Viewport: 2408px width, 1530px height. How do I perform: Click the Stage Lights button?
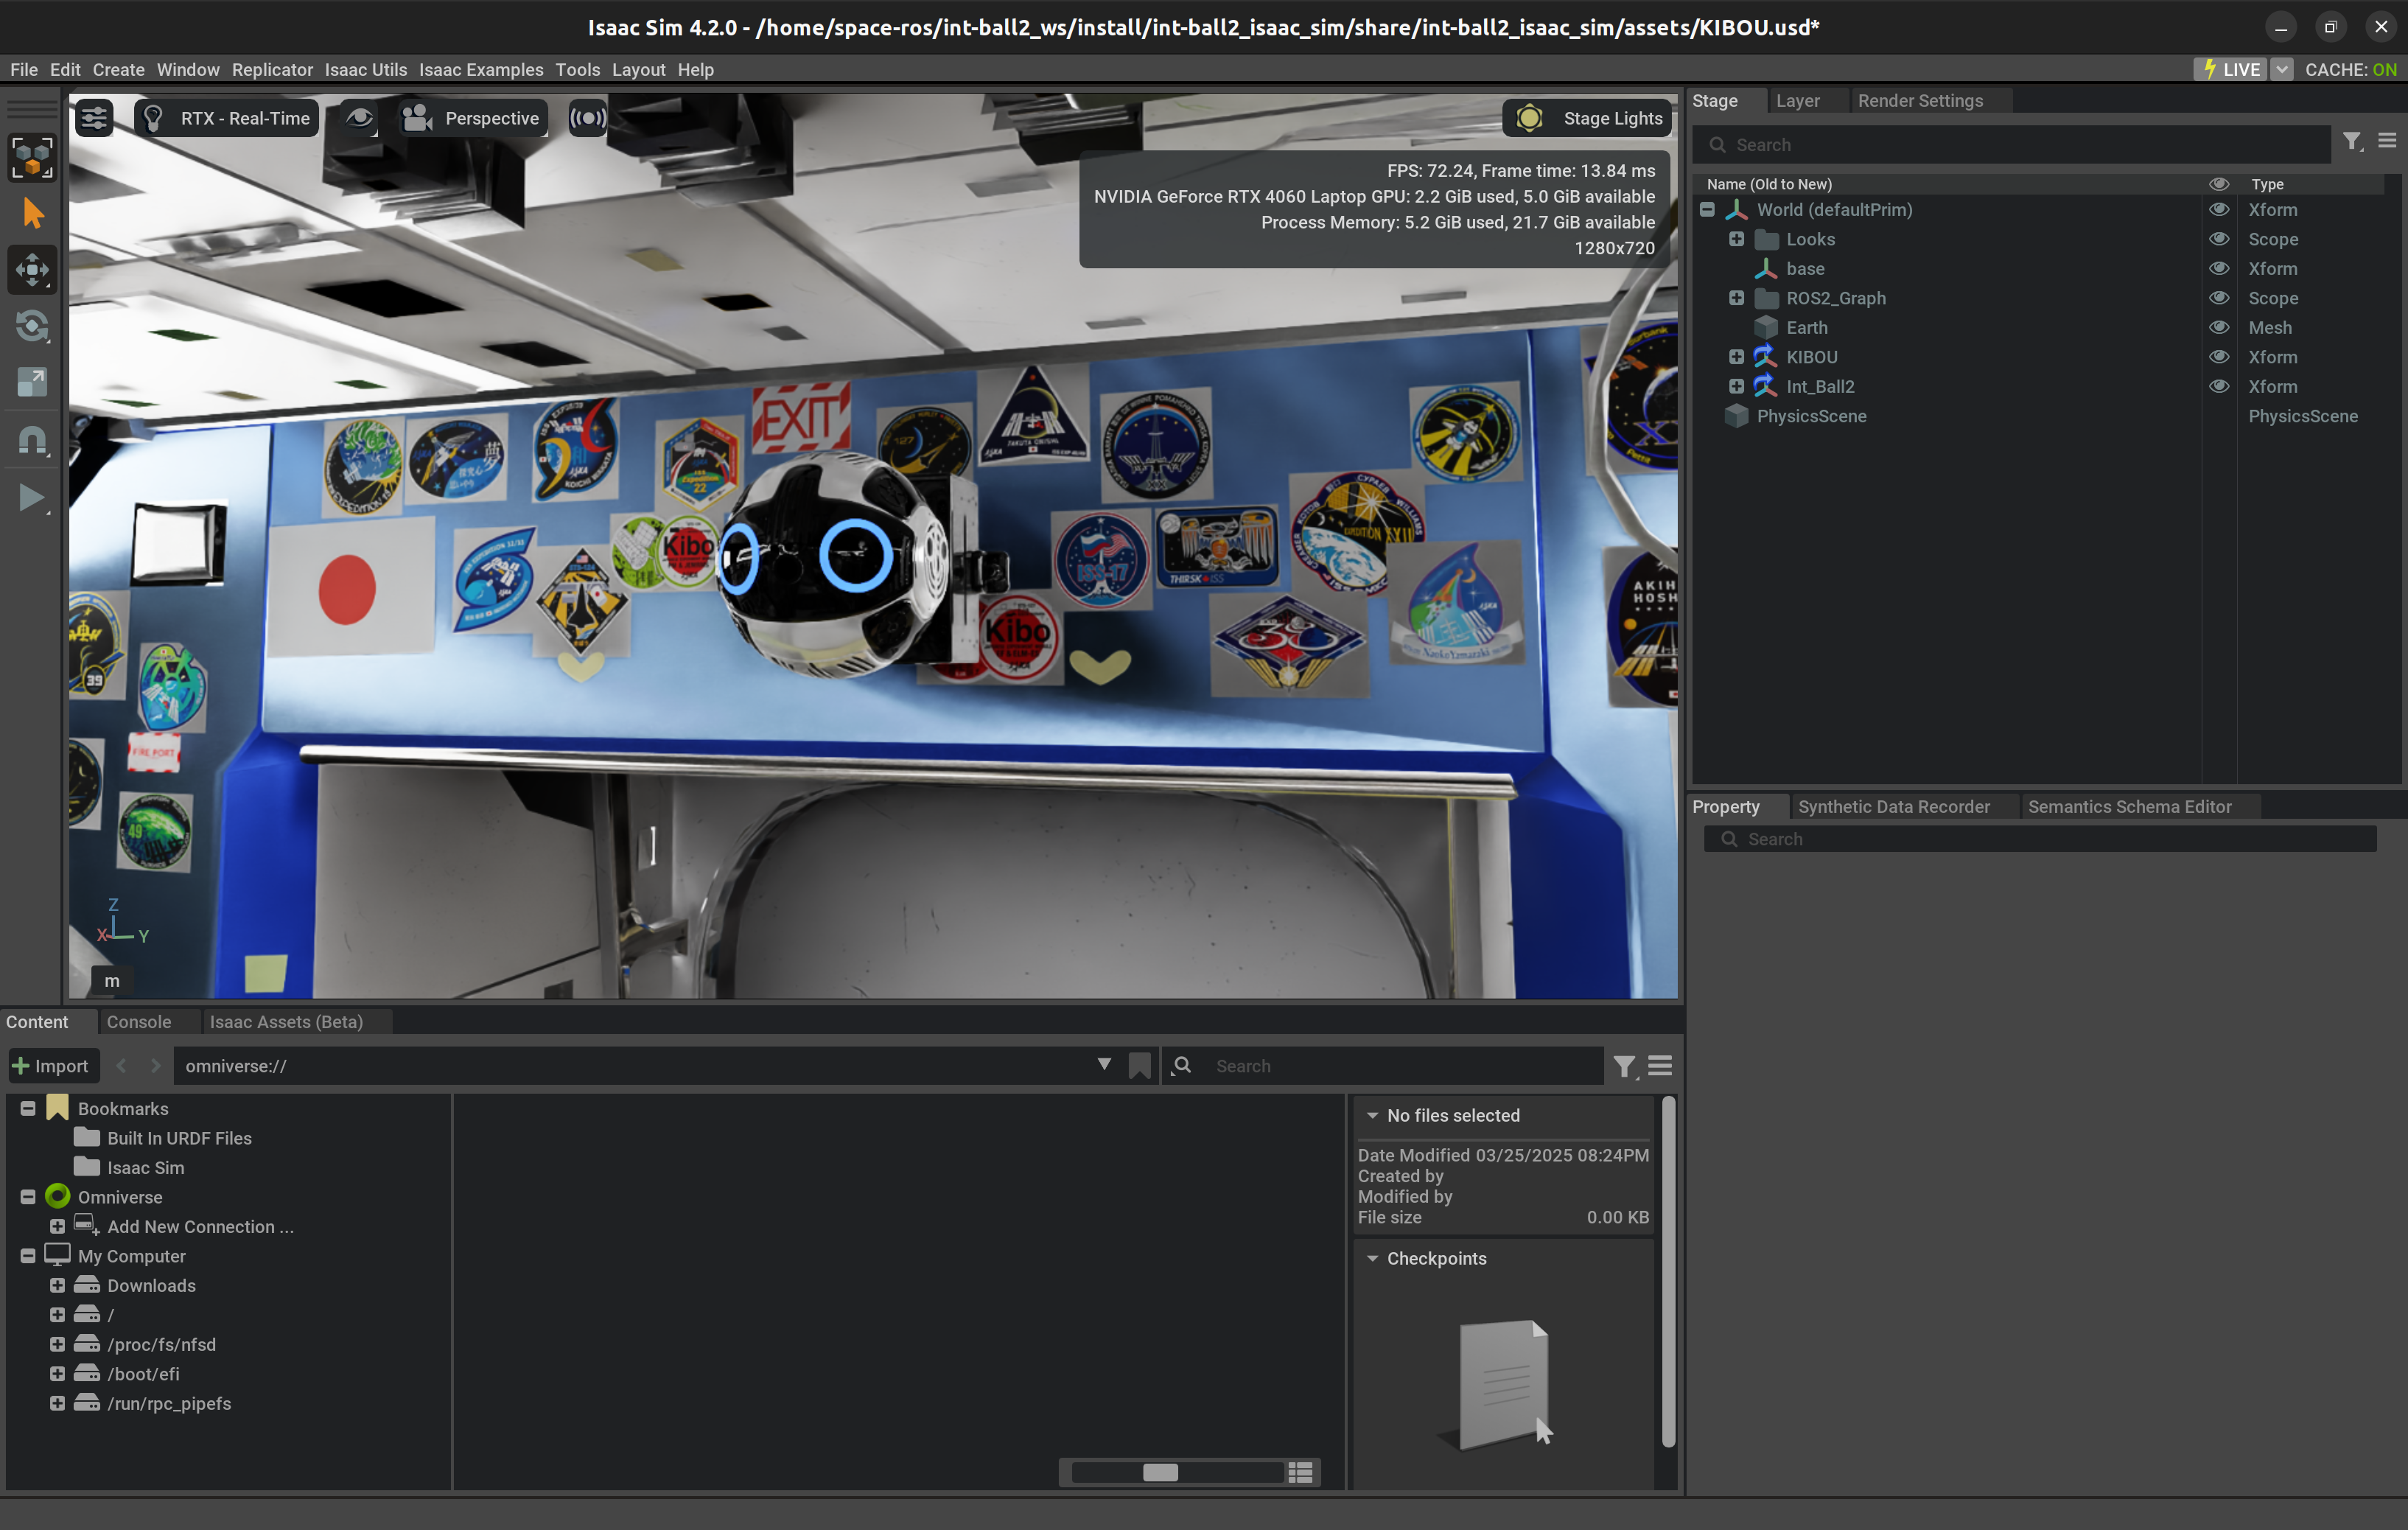pyautogui.click(x=1588, y=118)
